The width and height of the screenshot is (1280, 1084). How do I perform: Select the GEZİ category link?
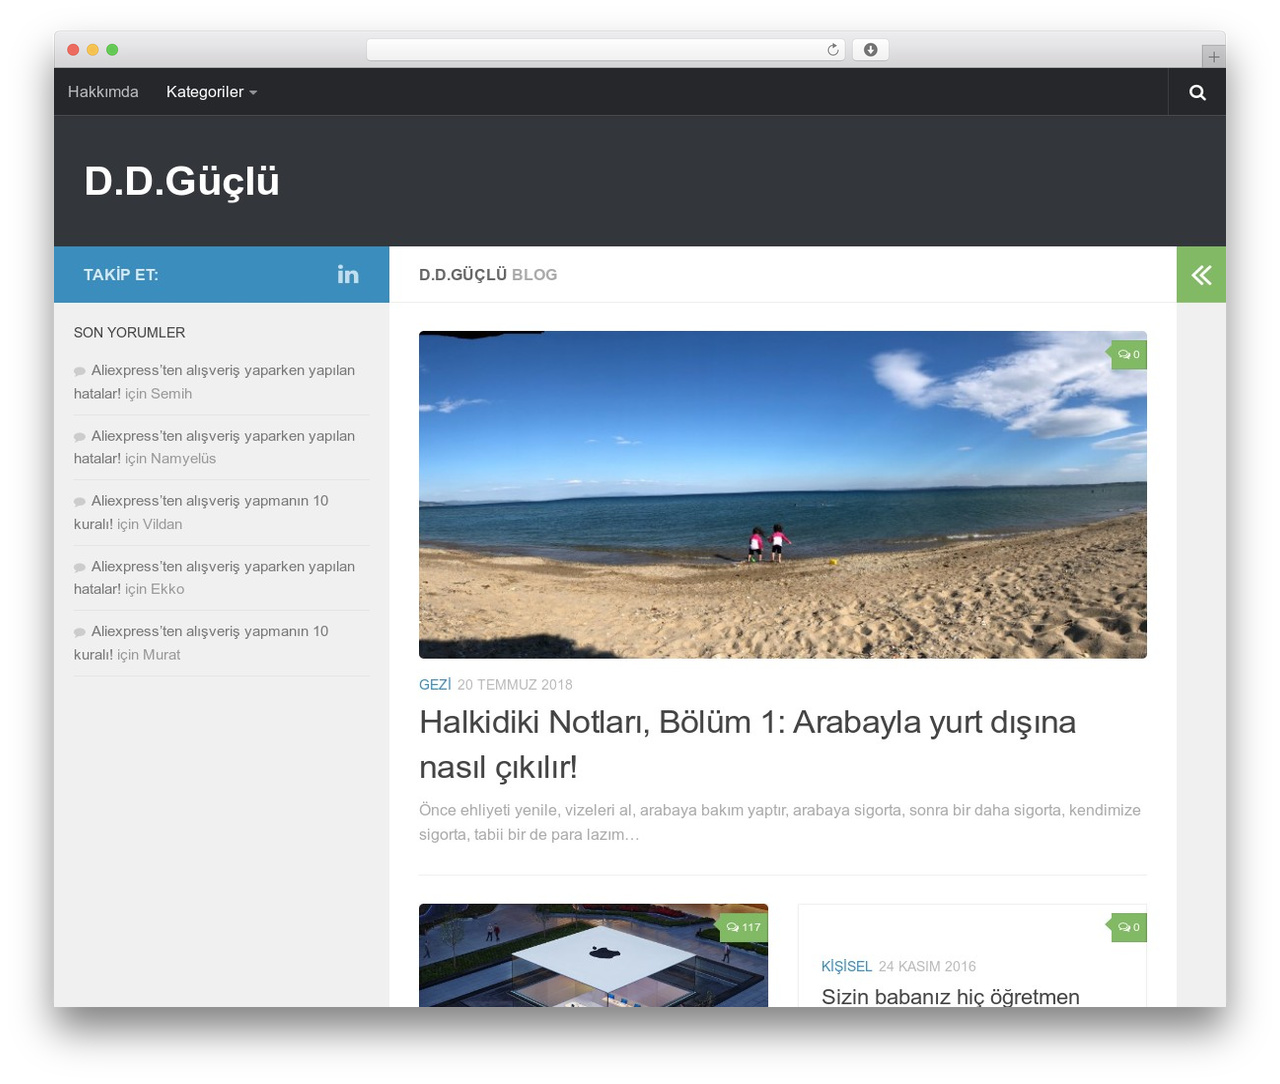pos(435,685)
